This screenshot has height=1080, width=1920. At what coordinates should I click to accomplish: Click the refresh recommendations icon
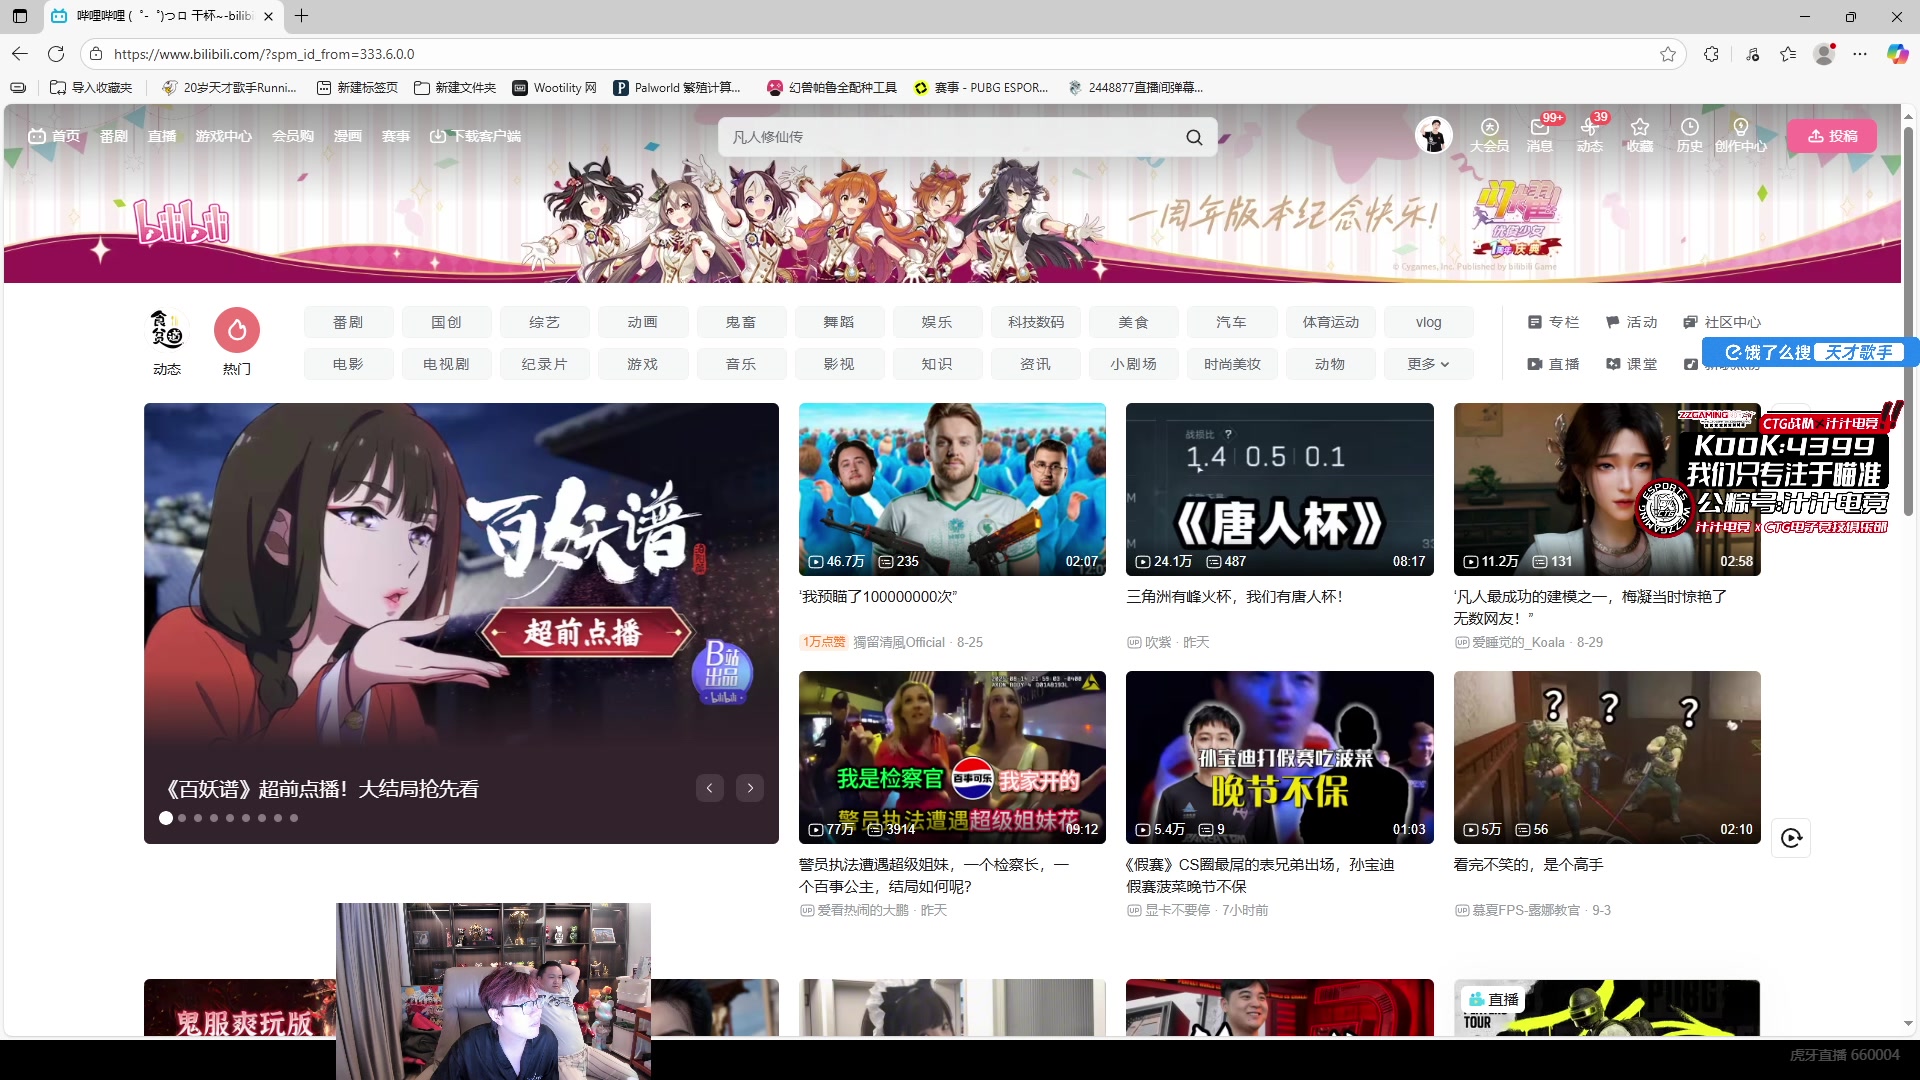click(1791, 838)
